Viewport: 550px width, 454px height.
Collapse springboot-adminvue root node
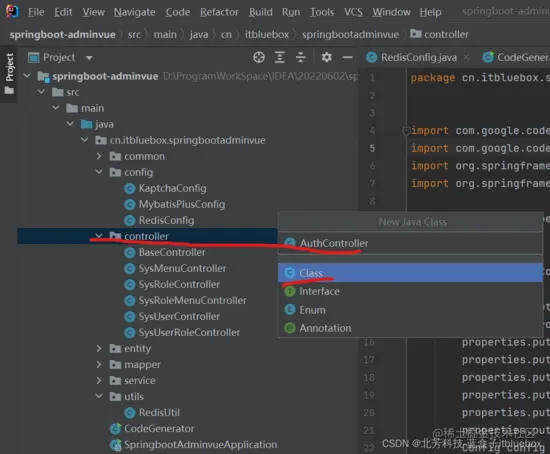pos(27,76)
